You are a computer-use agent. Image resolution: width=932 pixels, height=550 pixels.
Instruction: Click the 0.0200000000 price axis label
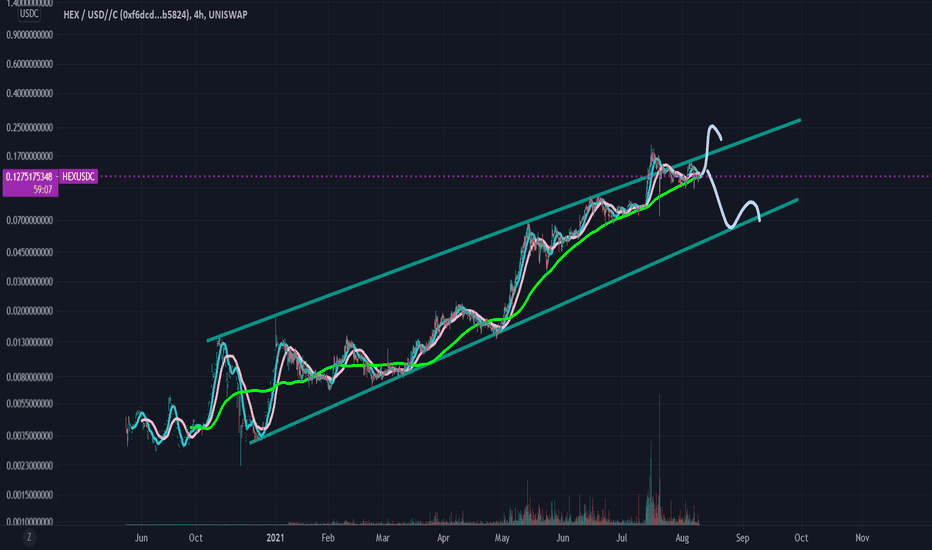pyautogui.click(x=29, y=310)
